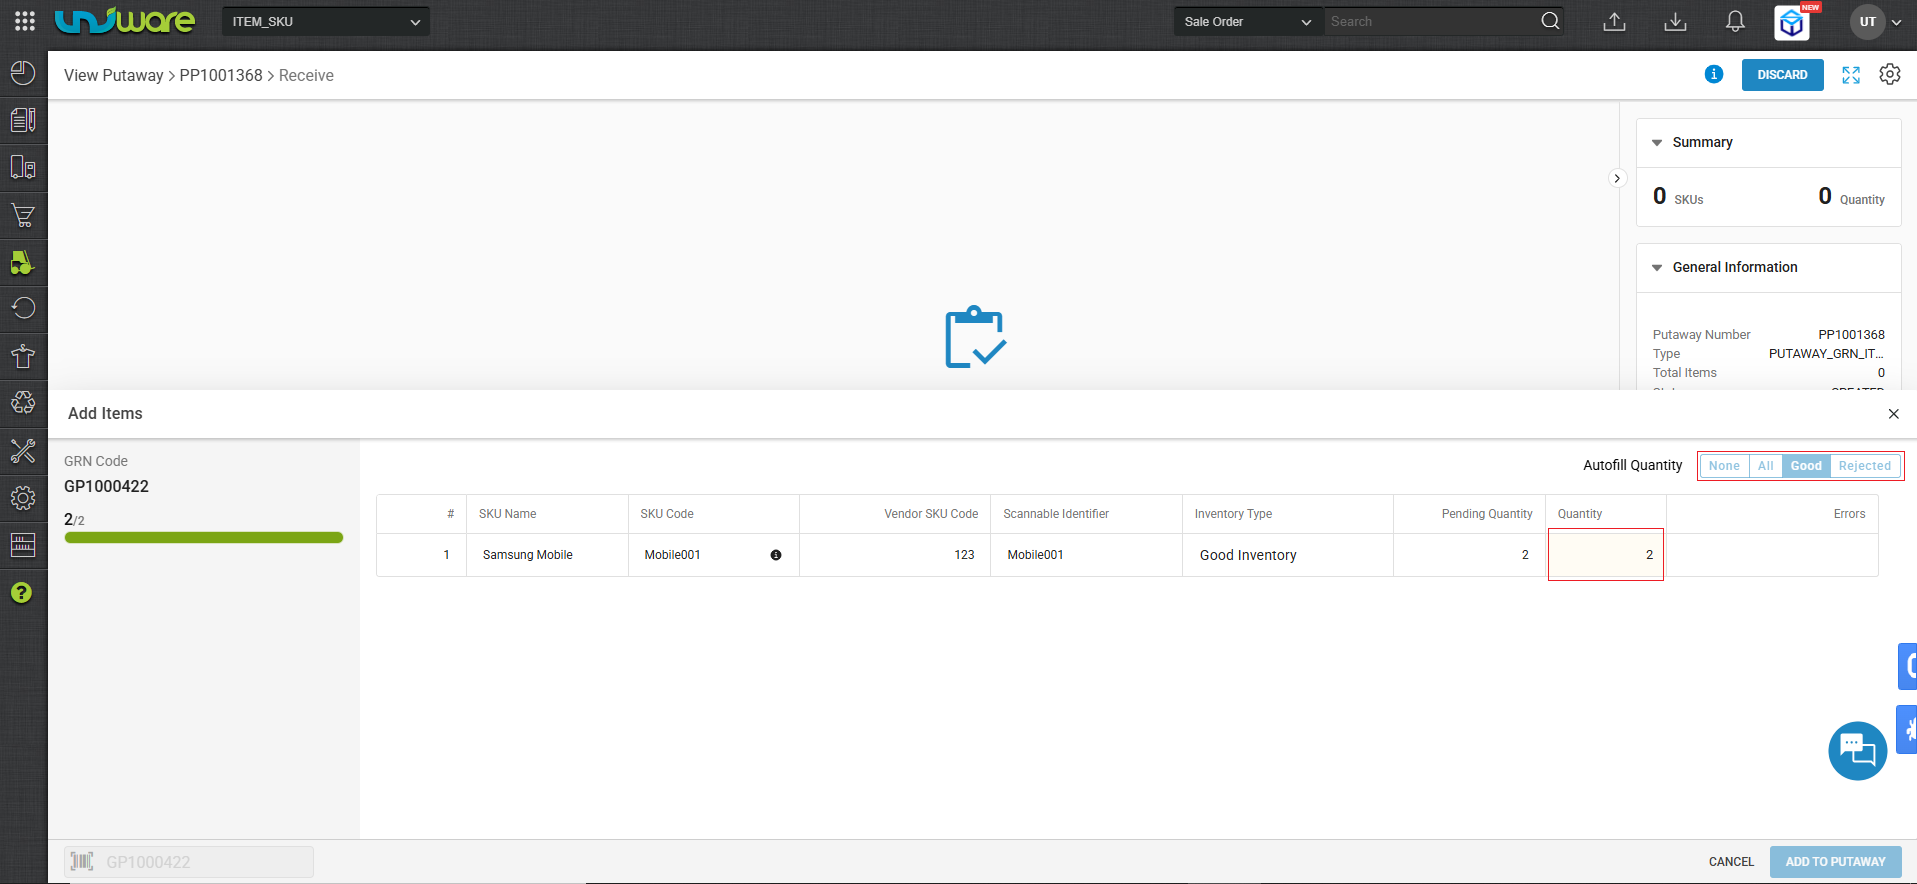Click the barcode scan icon at bottom

click(x=82, y=861)
